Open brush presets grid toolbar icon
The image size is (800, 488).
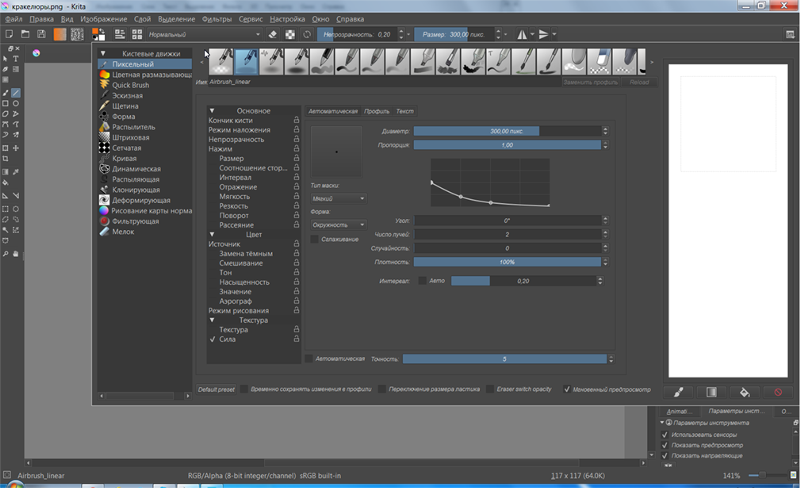click(x=137, y=34)
